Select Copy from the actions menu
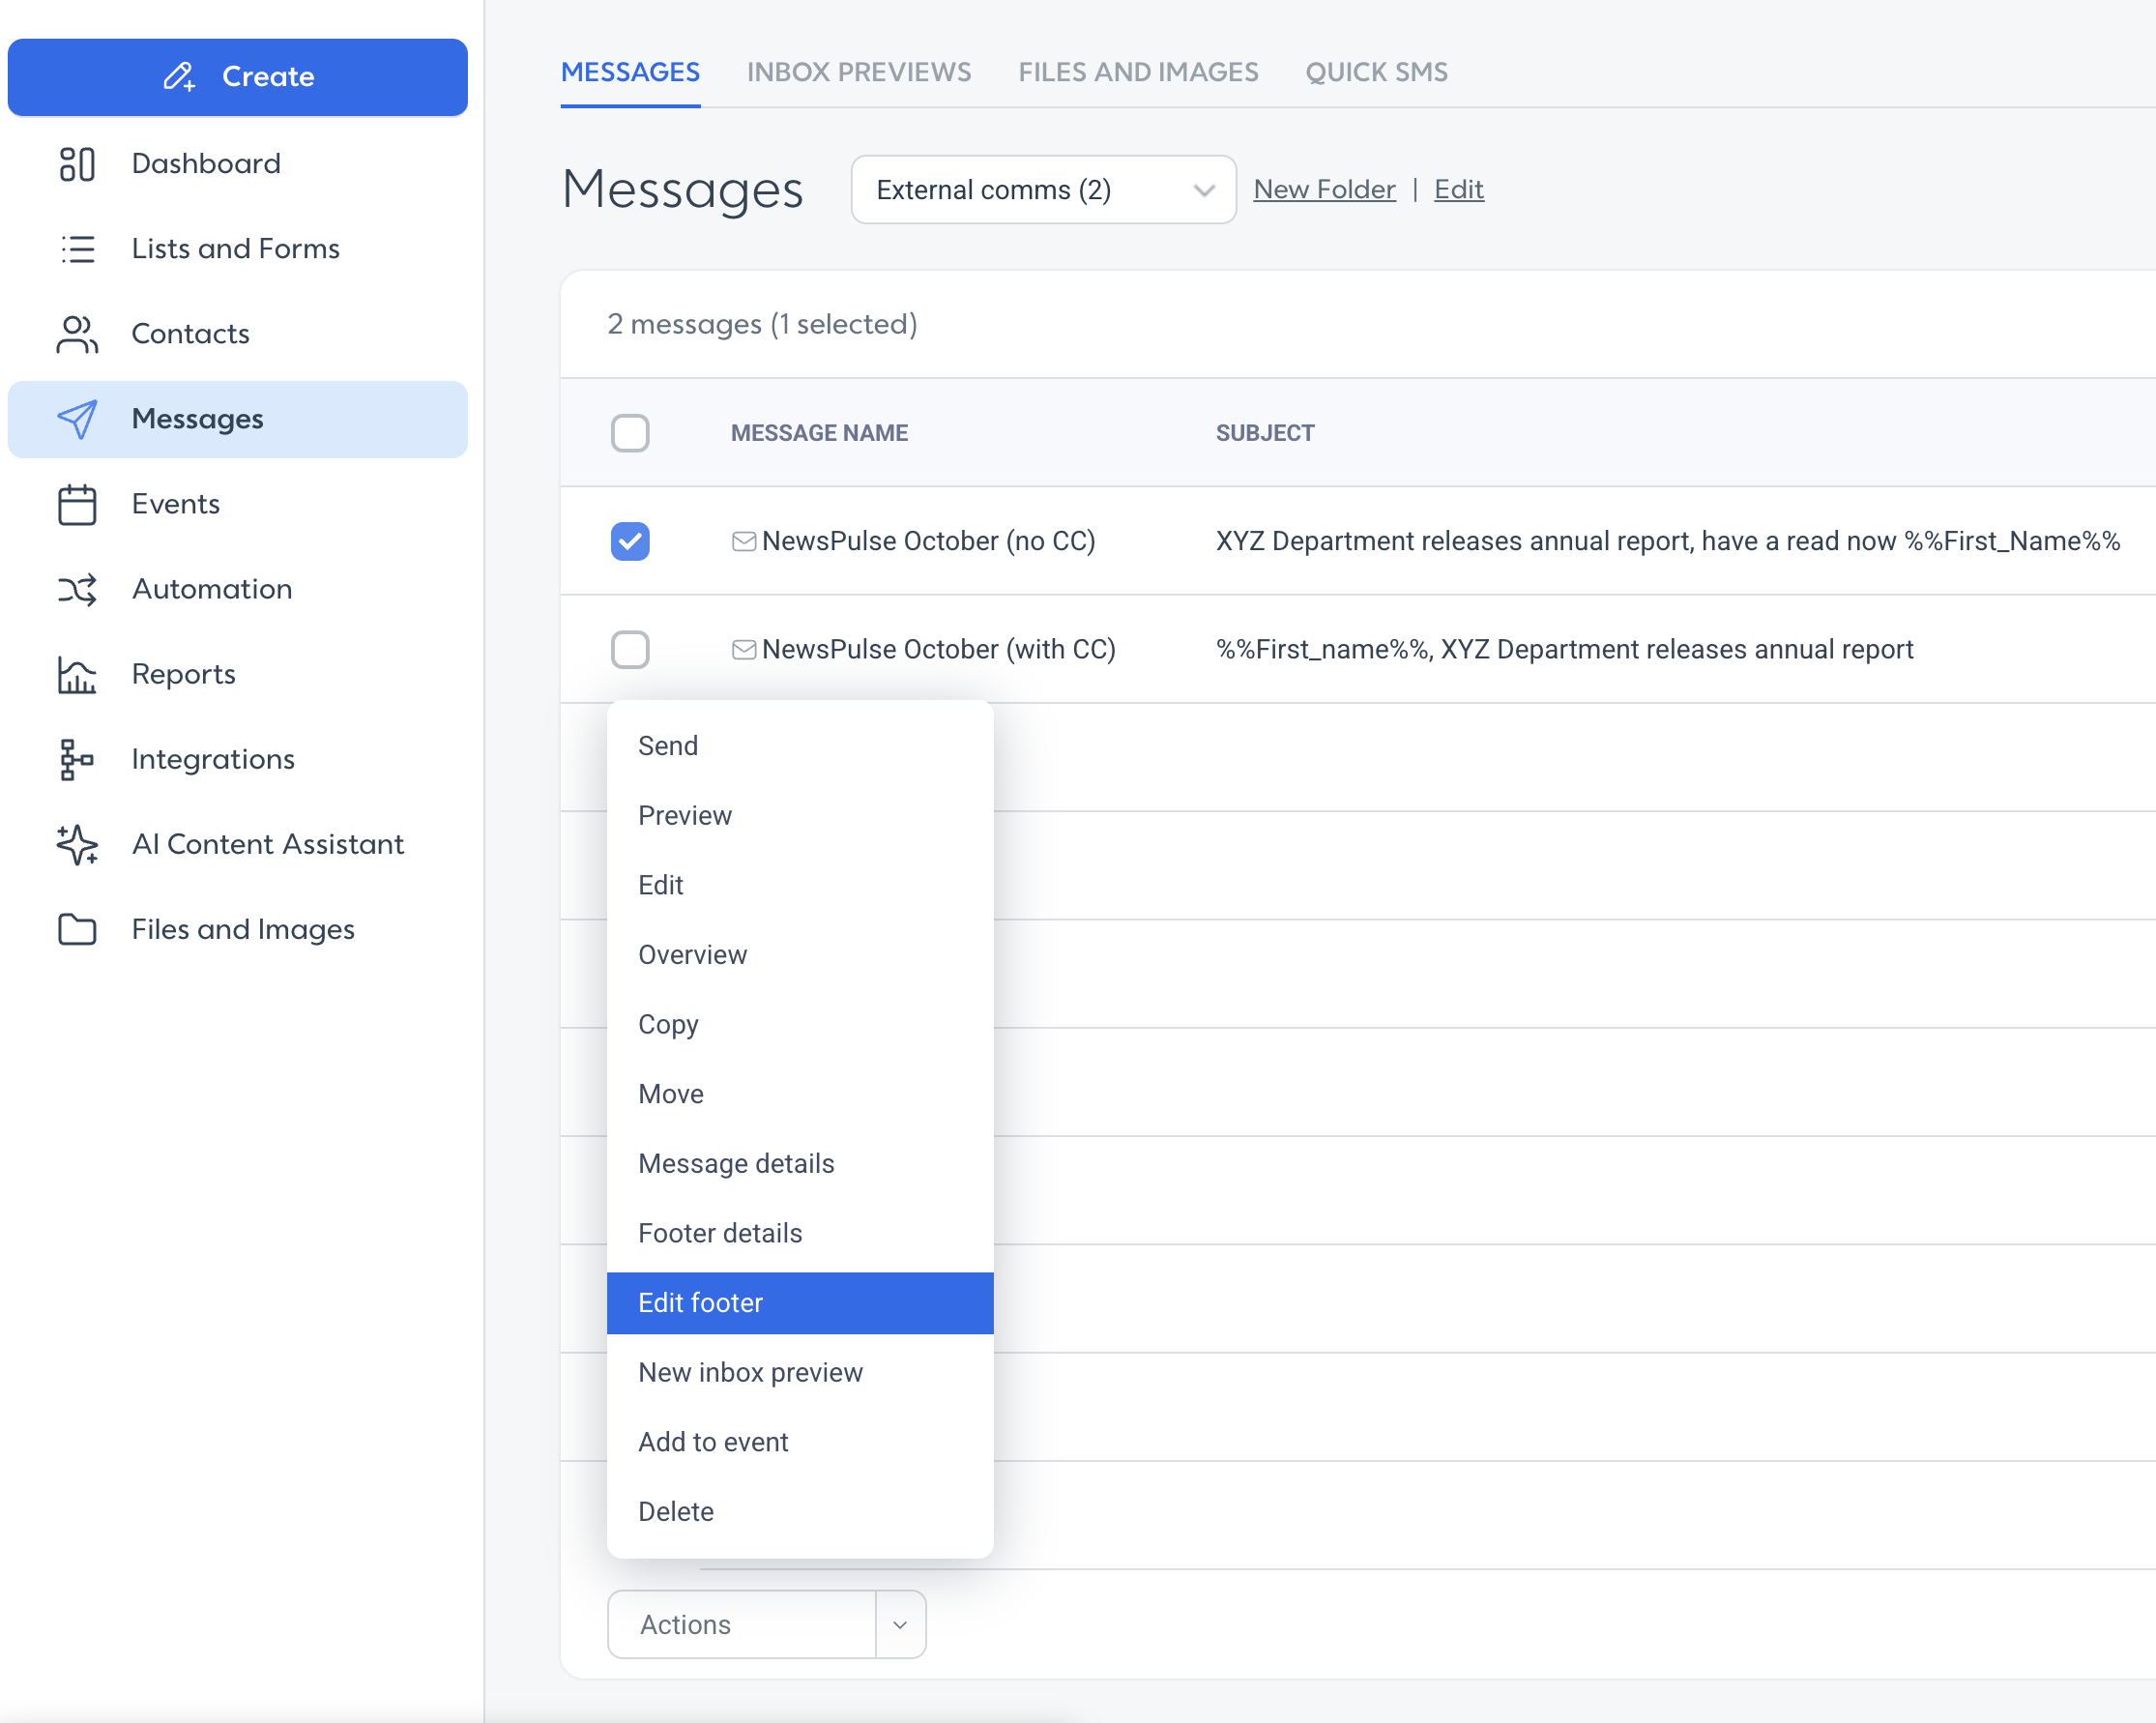The width and height of the screenshot is (2156, 1723). (x=800, y=1025)
